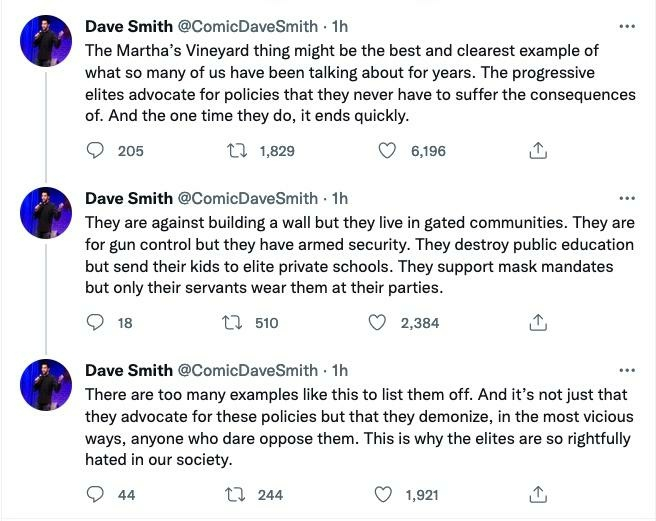Open more options on the first tweet
This screenshot has width=656, height=521.
(x=627, y=26)
